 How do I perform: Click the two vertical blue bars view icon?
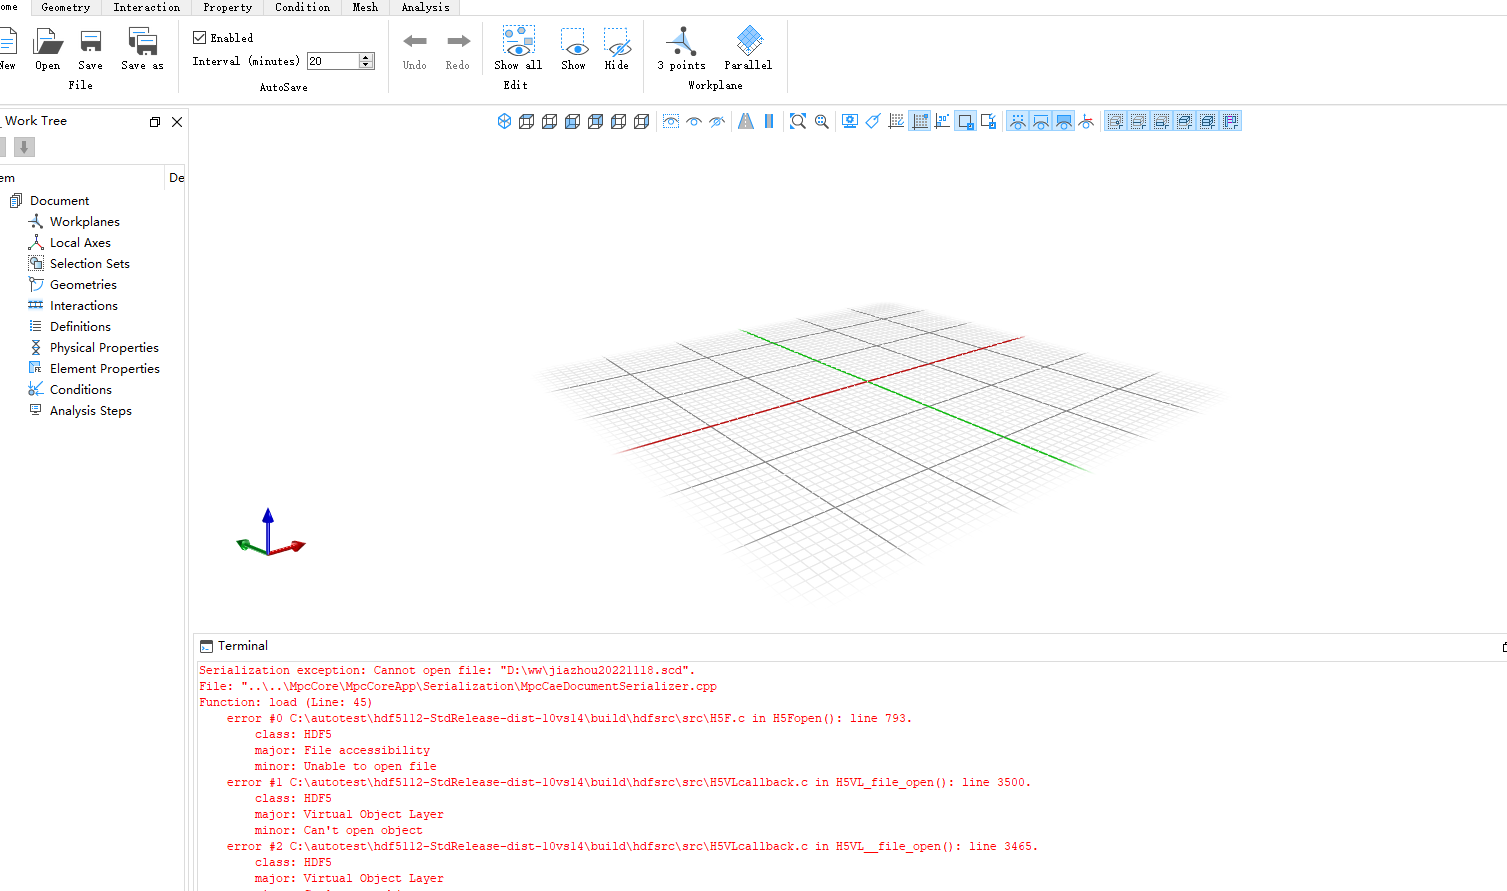pyautogui.click(x=769, y=121)
